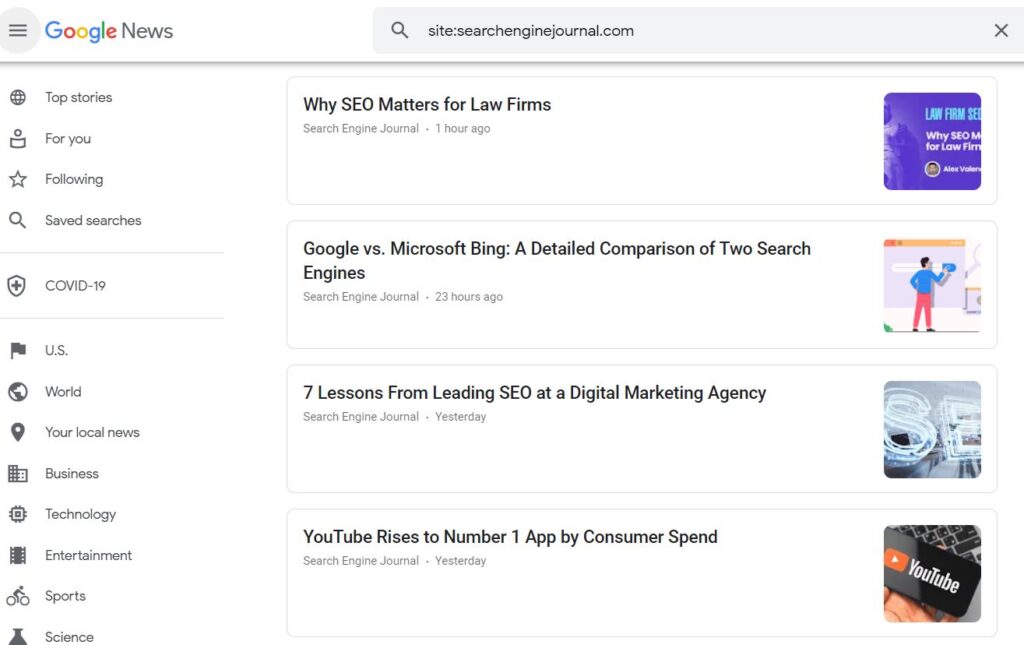Open the hamburger navigation menu

[x=19, y=29]
